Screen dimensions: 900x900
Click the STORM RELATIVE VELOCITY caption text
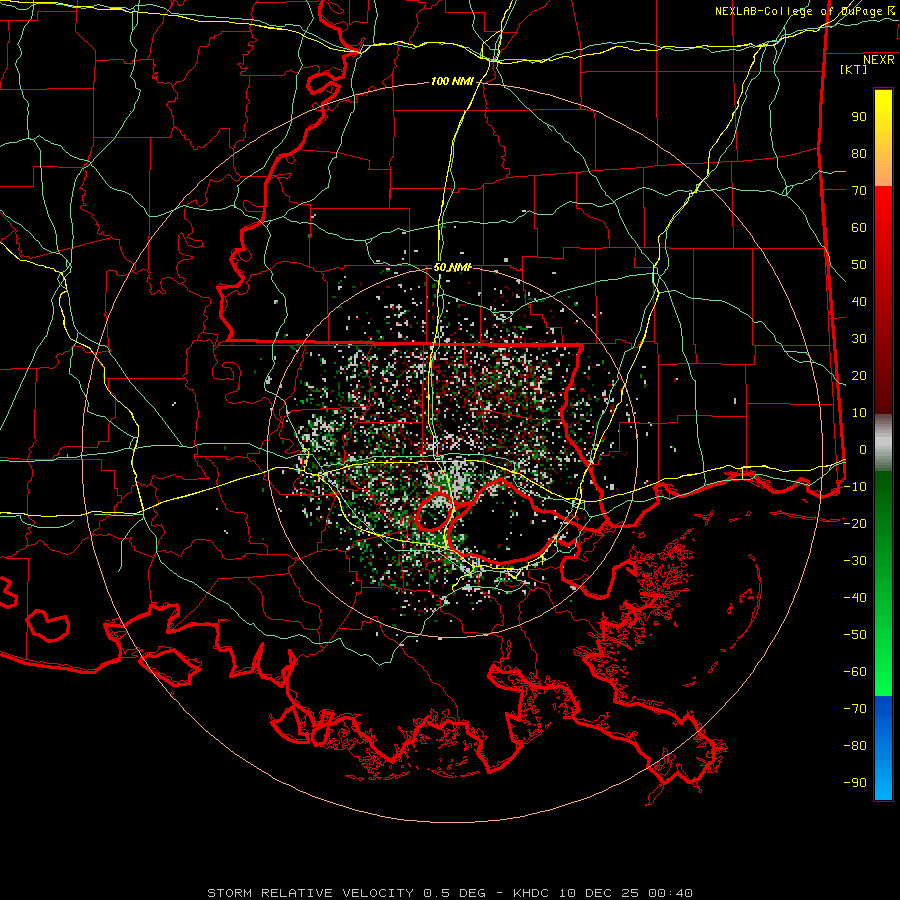coord(310,893)
